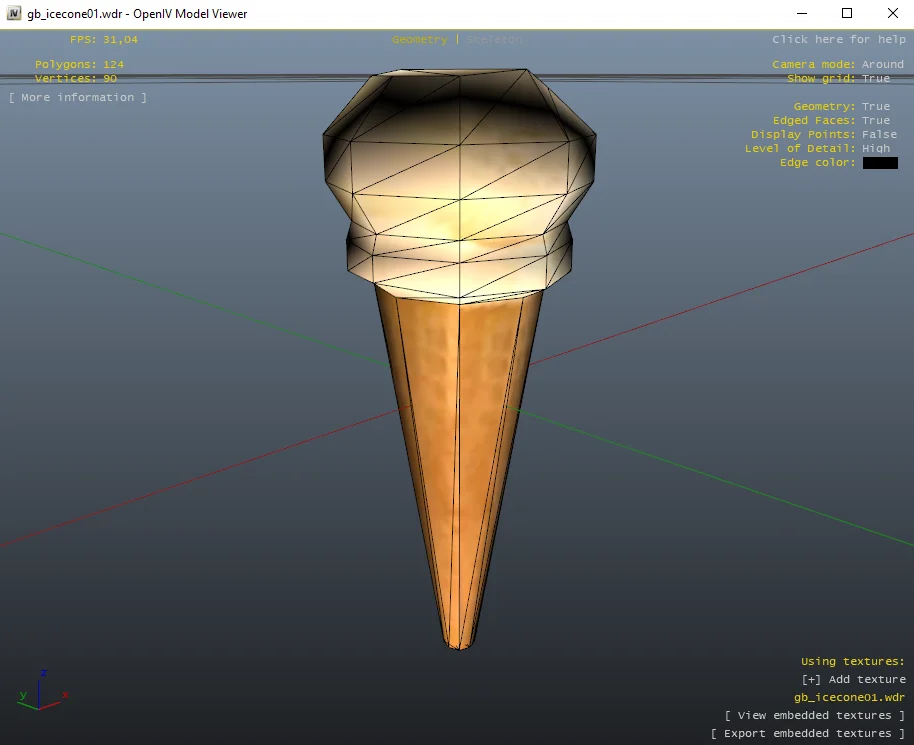
Task: Enable Display Points option
Action: point(879,135)
